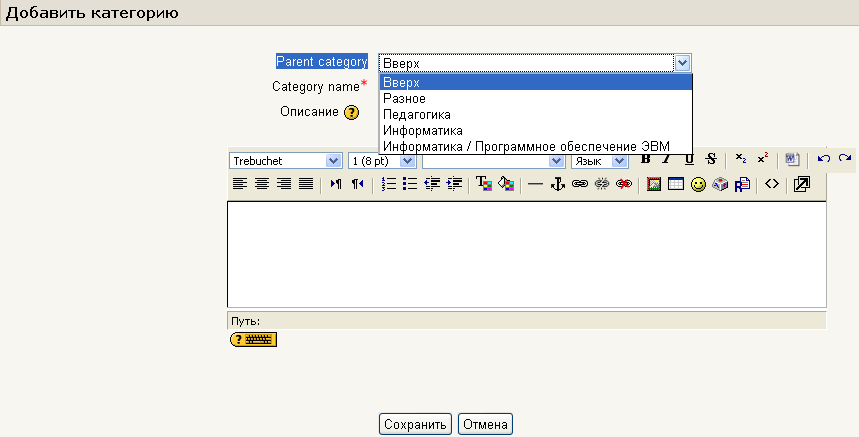Toggle bold formatting

tap(645, 160)
